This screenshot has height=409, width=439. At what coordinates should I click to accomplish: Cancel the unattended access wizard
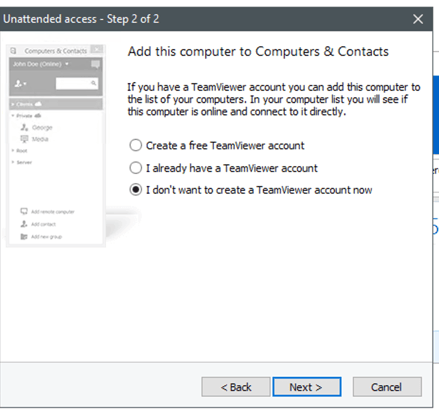[x=387, y=387]
